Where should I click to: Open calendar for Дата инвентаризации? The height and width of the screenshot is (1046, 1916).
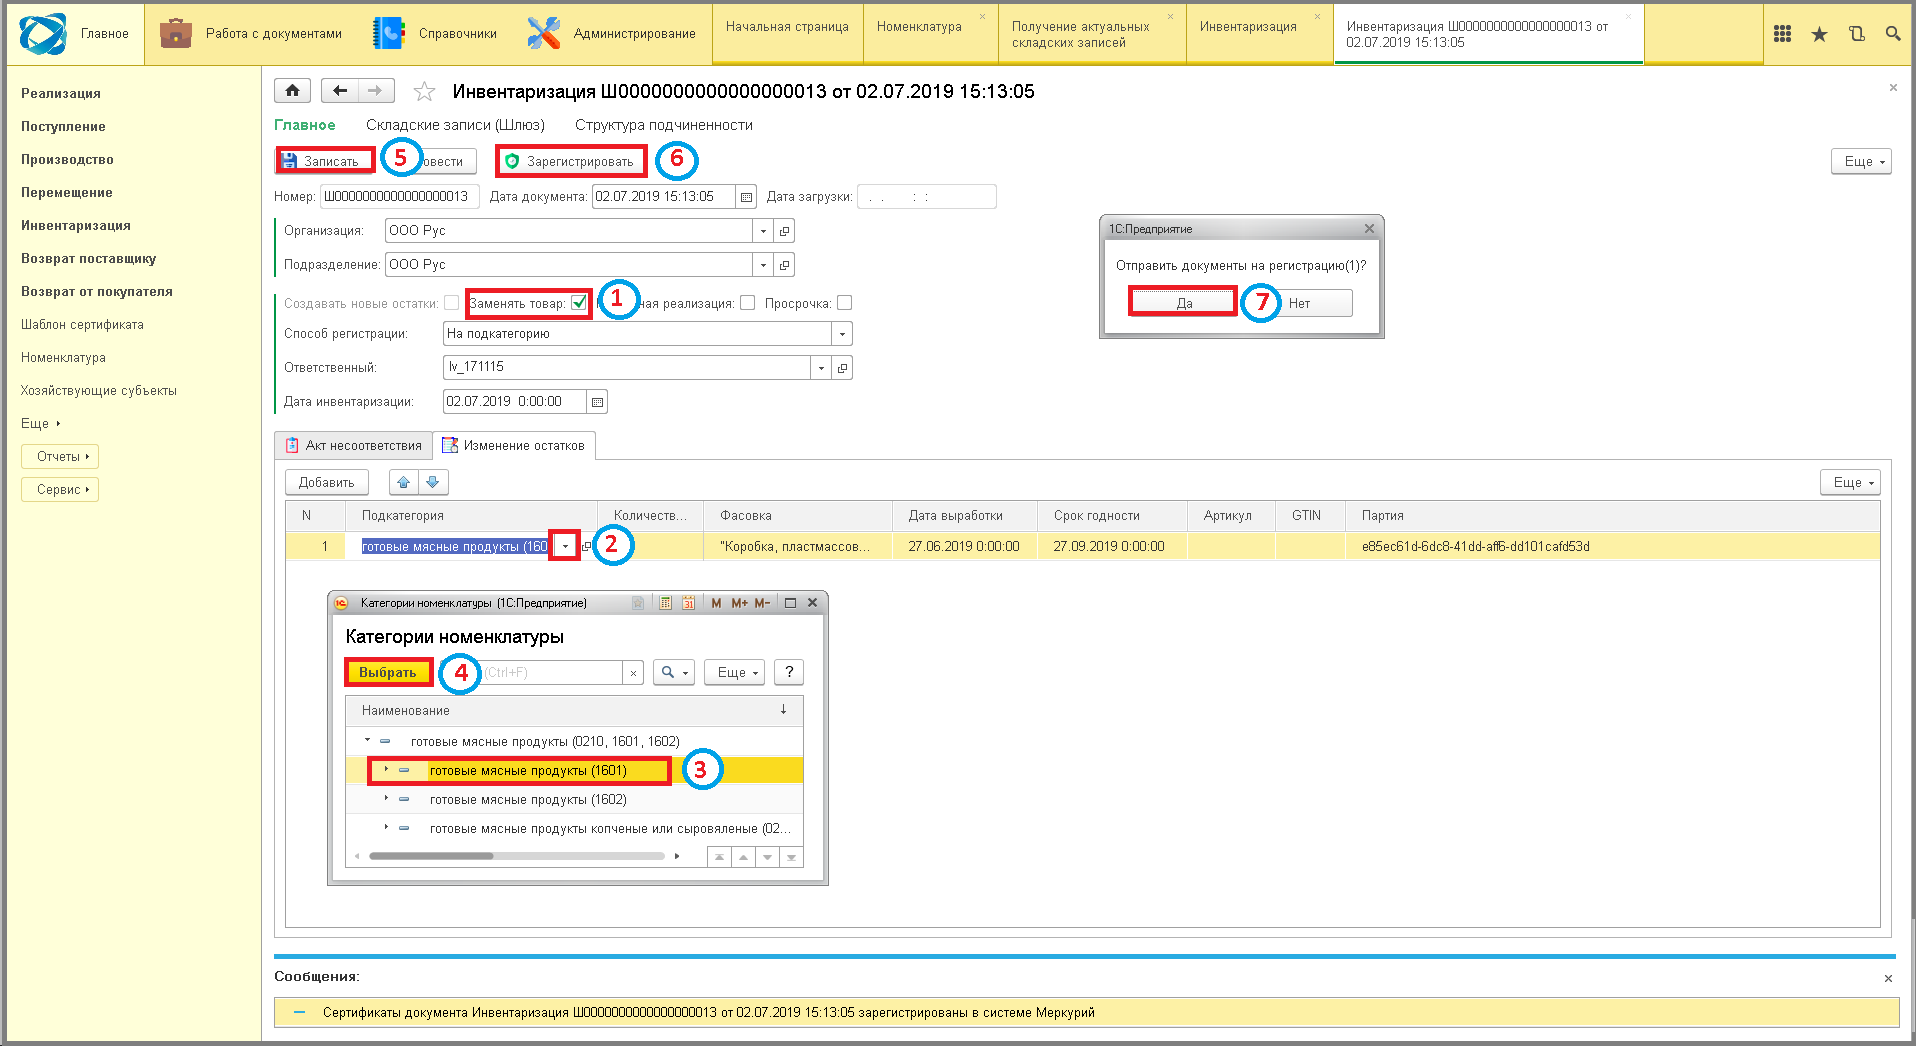tap(597, 402)
